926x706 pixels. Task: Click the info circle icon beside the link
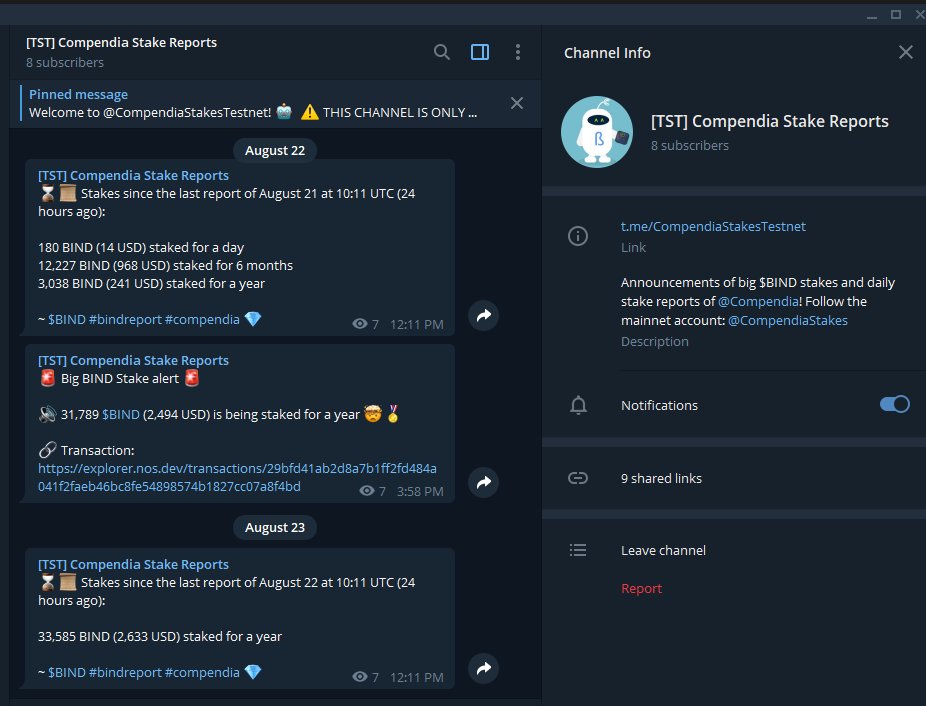click(x=578, y=236)
